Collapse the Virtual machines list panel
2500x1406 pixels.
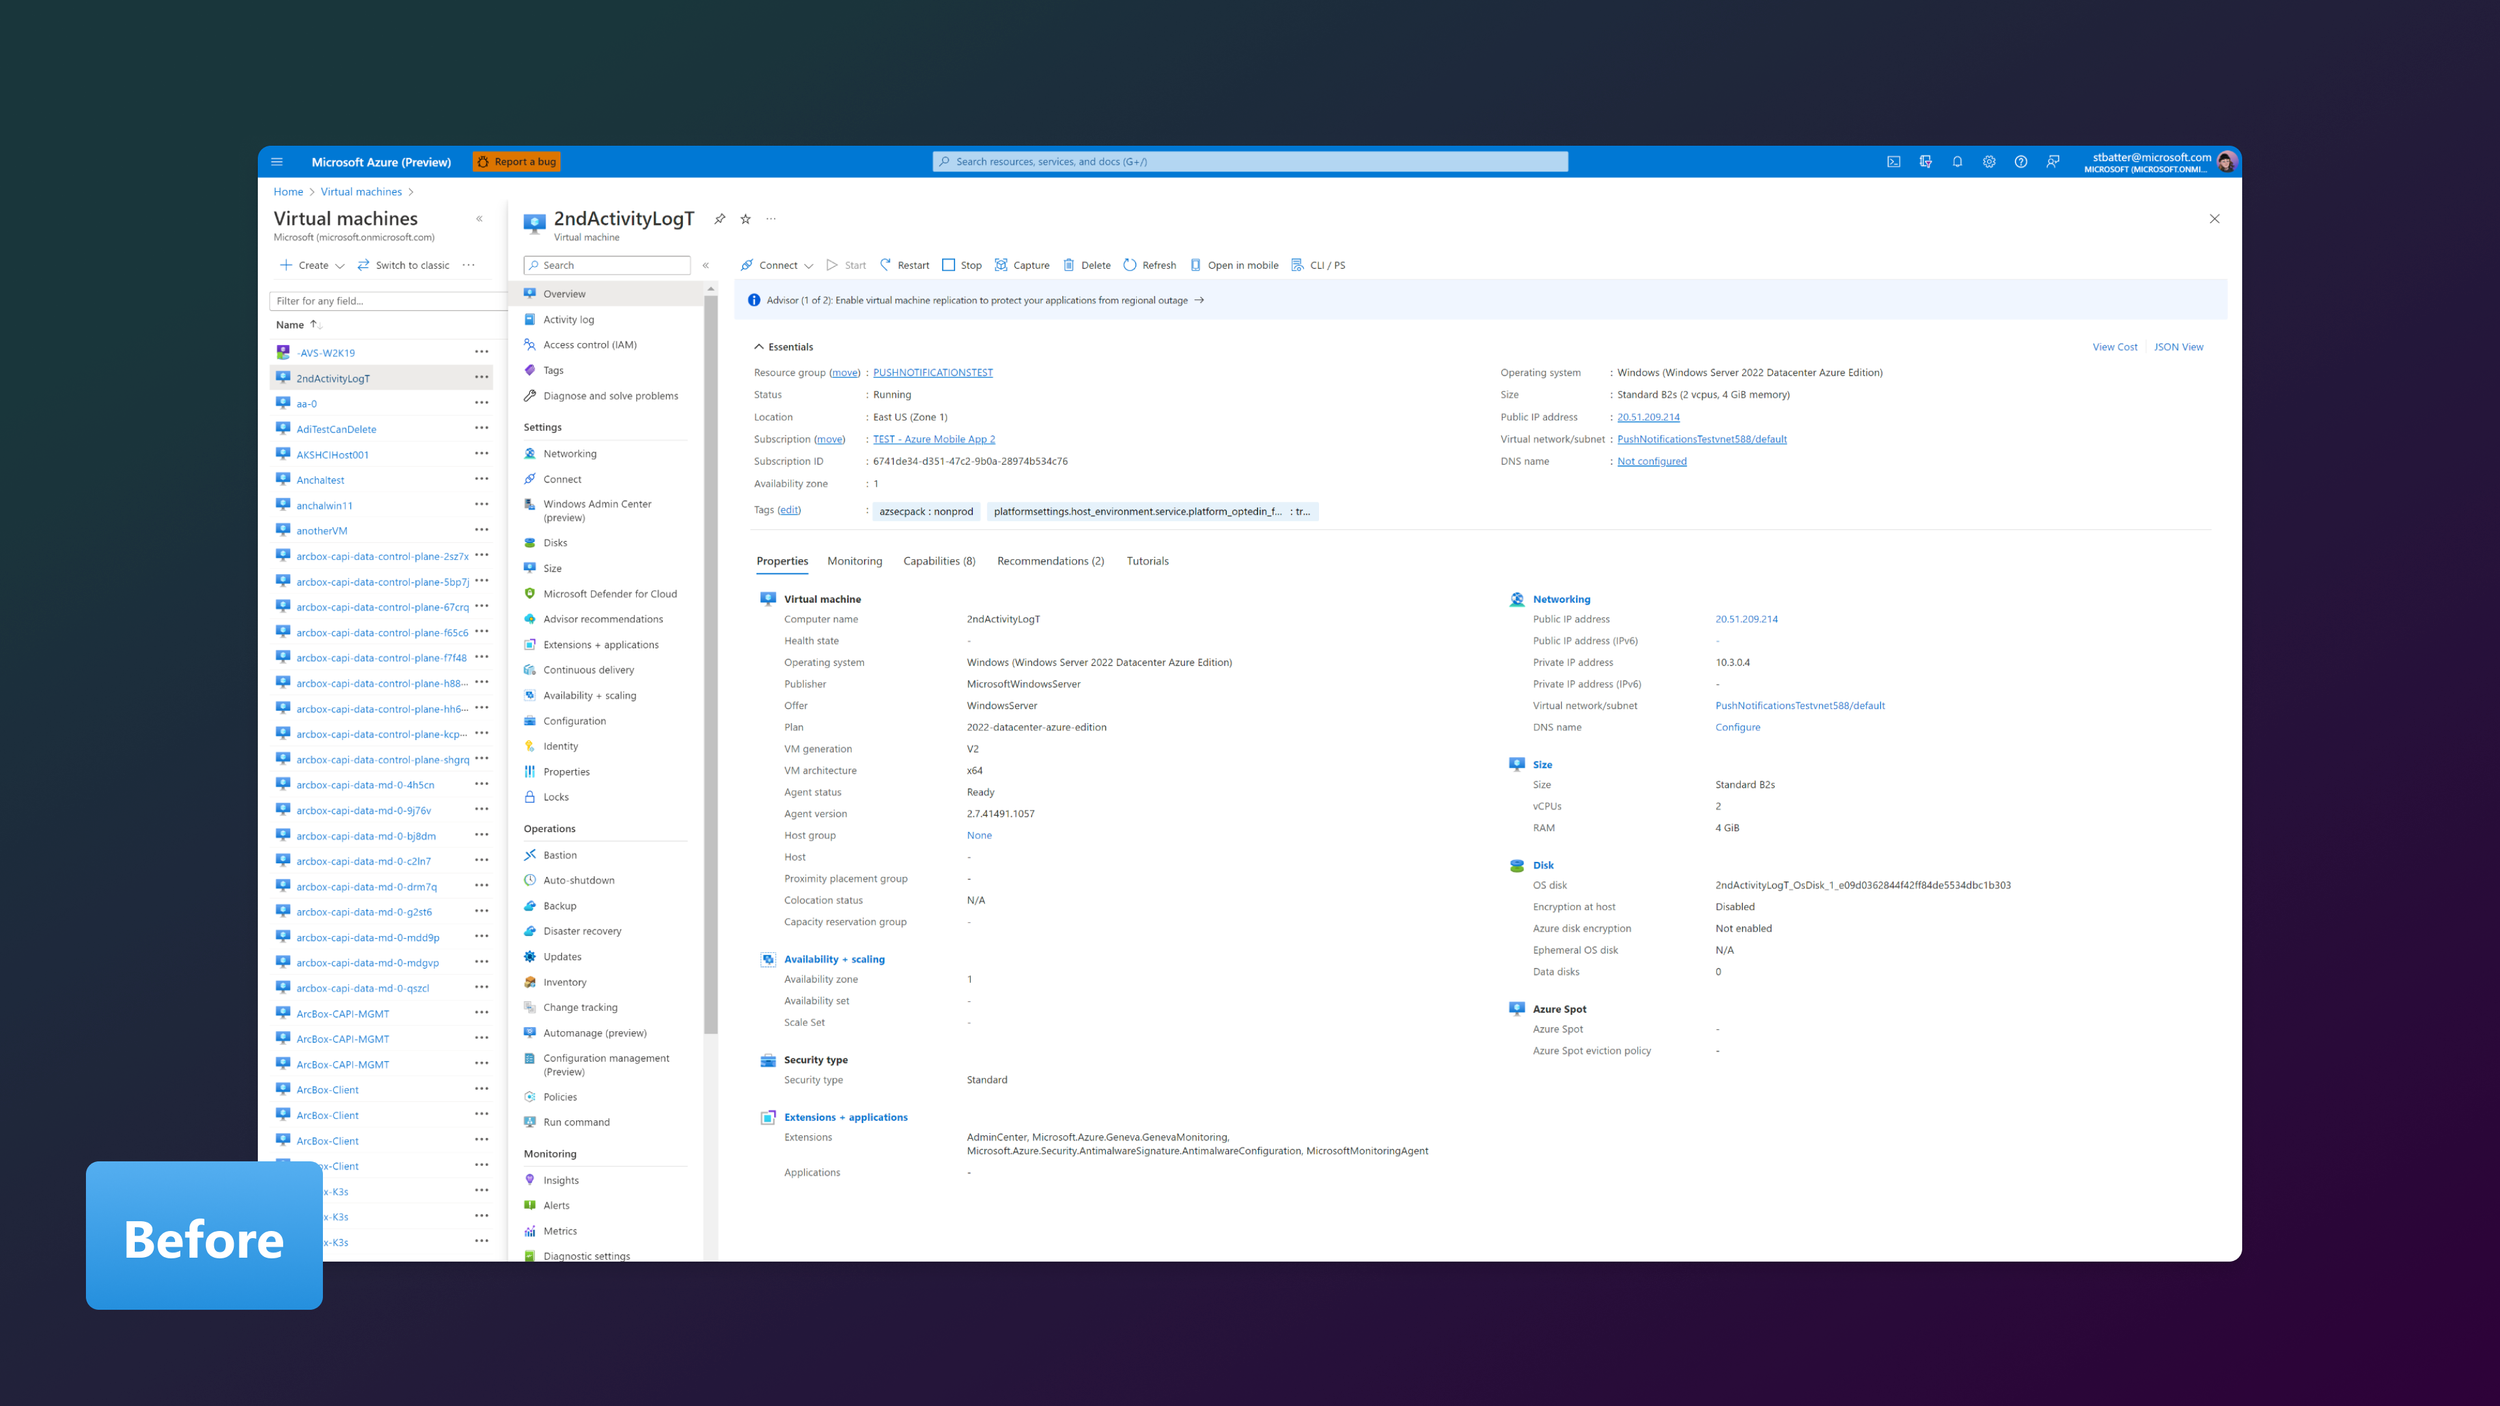click(x=479, y=219)
